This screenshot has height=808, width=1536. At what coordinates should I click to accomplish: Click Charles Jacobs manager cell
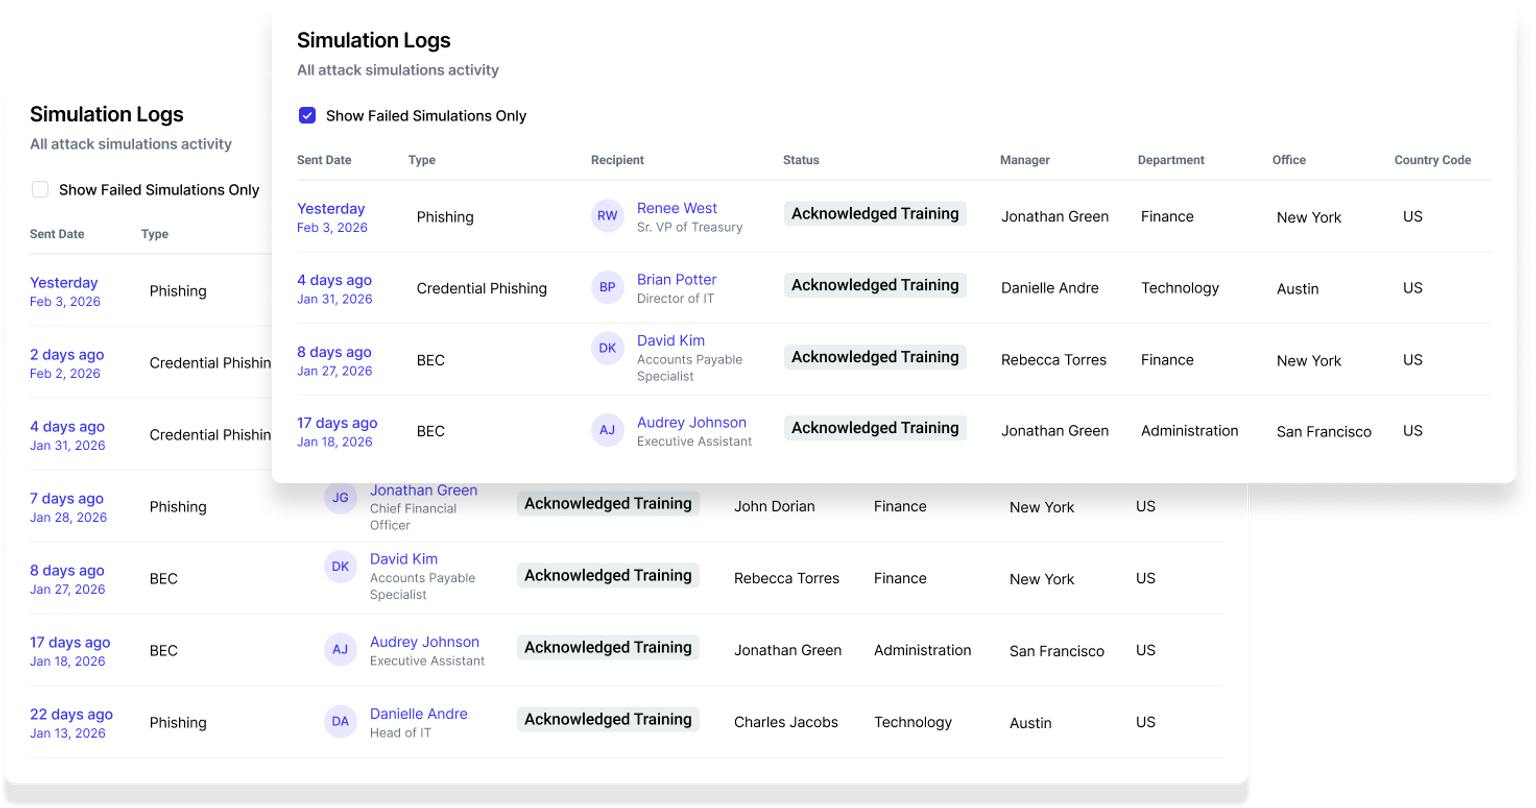point(786,722)
